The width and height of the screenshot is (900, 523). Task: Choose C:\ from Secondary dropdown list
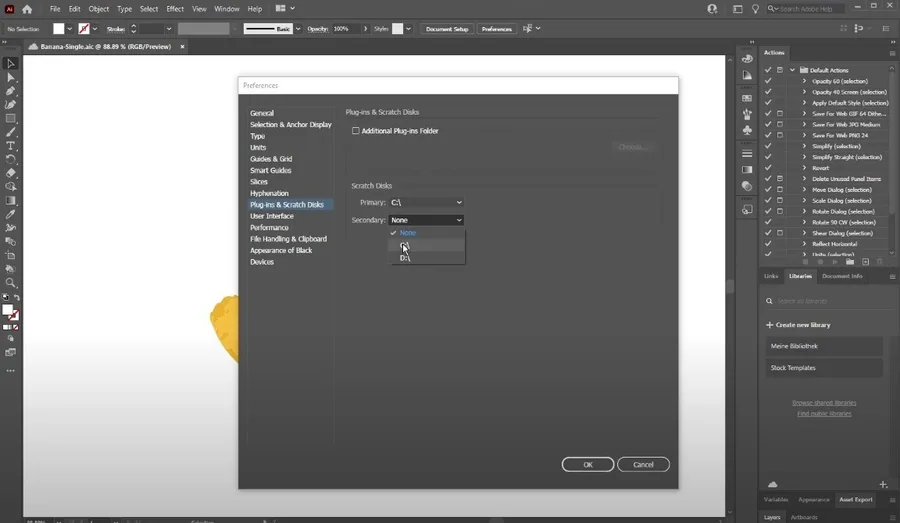tap(427, 246)
